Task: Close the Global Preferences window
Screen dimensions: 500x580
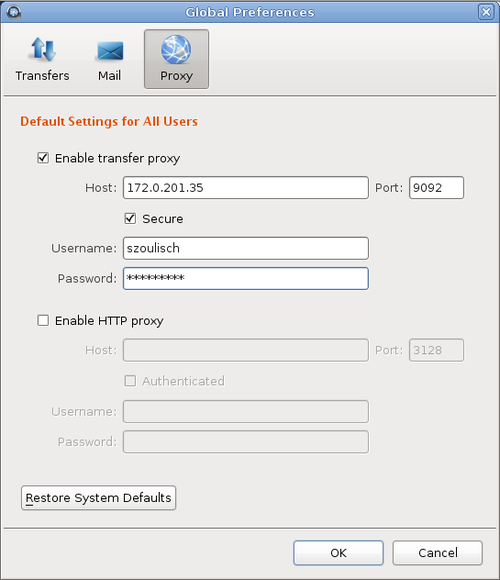Action: click(x=486, y=12)
